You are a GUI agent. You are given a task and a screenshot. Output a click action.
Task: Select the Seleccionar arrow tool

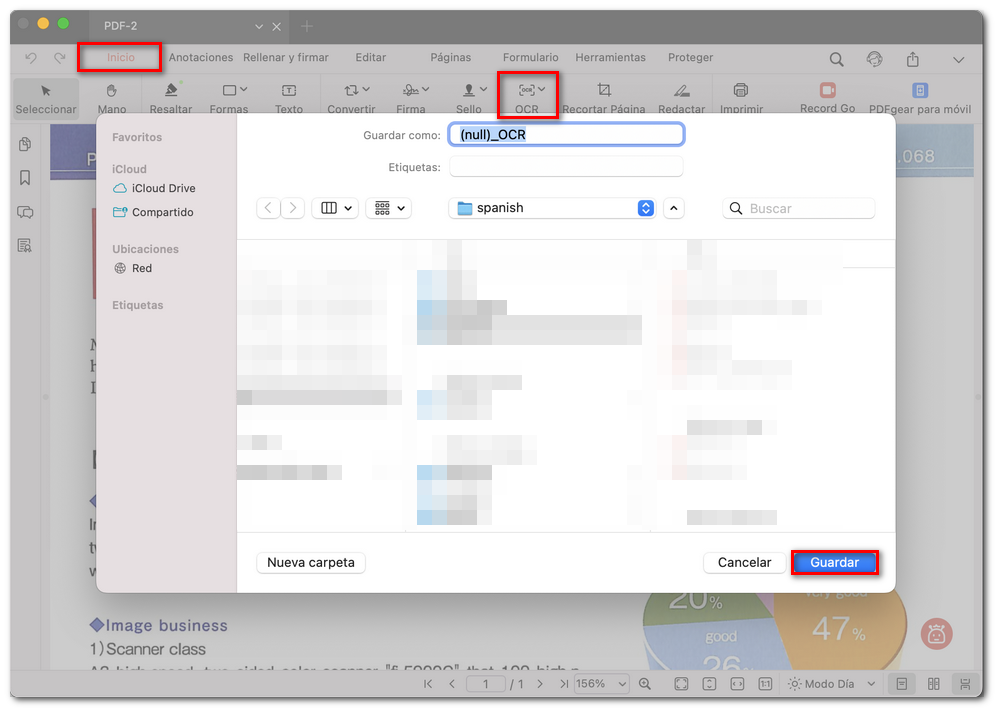pos(45,95)
